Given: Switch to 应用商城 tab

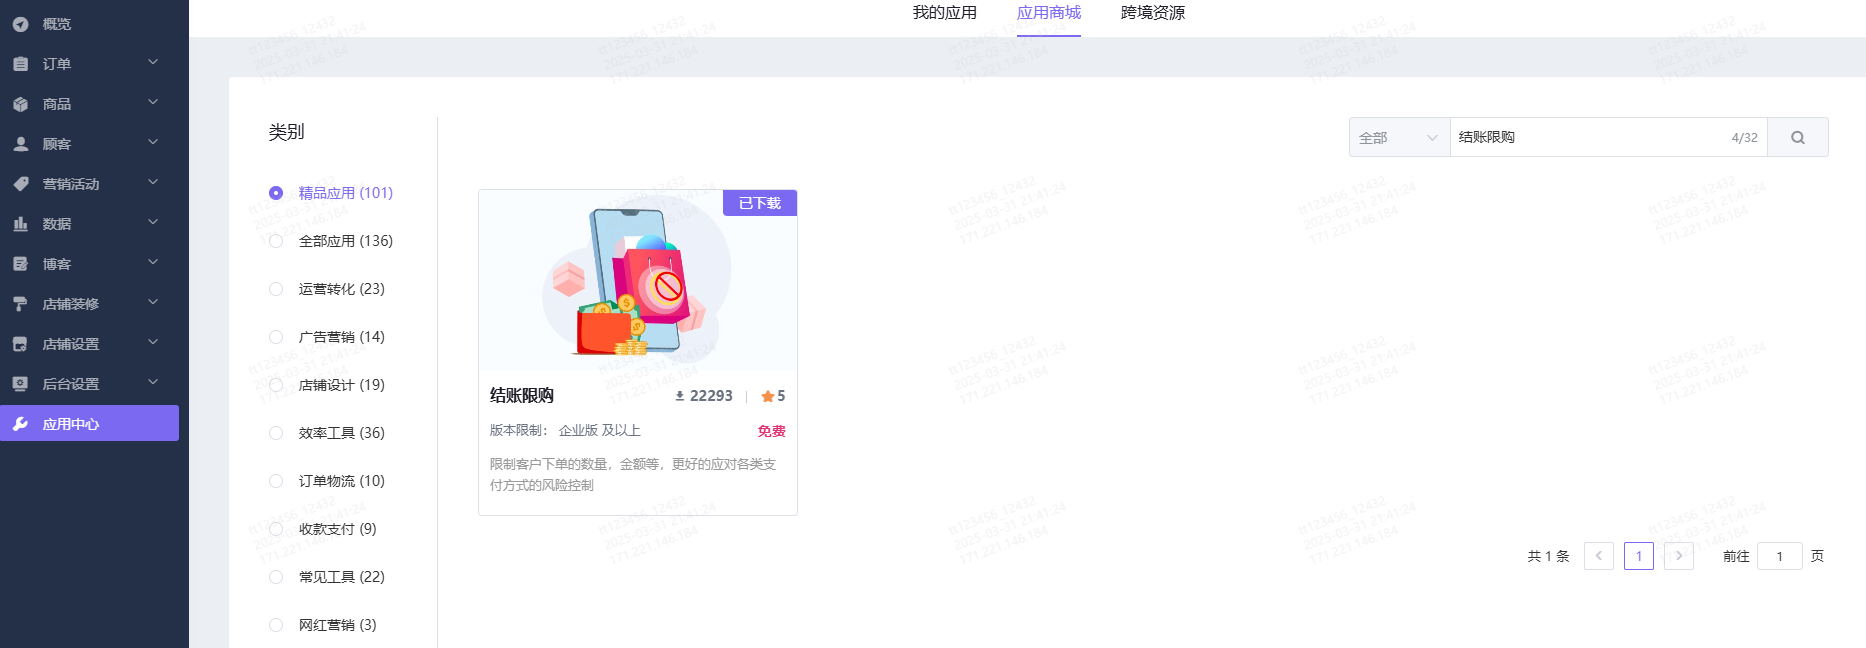Looking at the screenshot, I should click(1049, 13).
